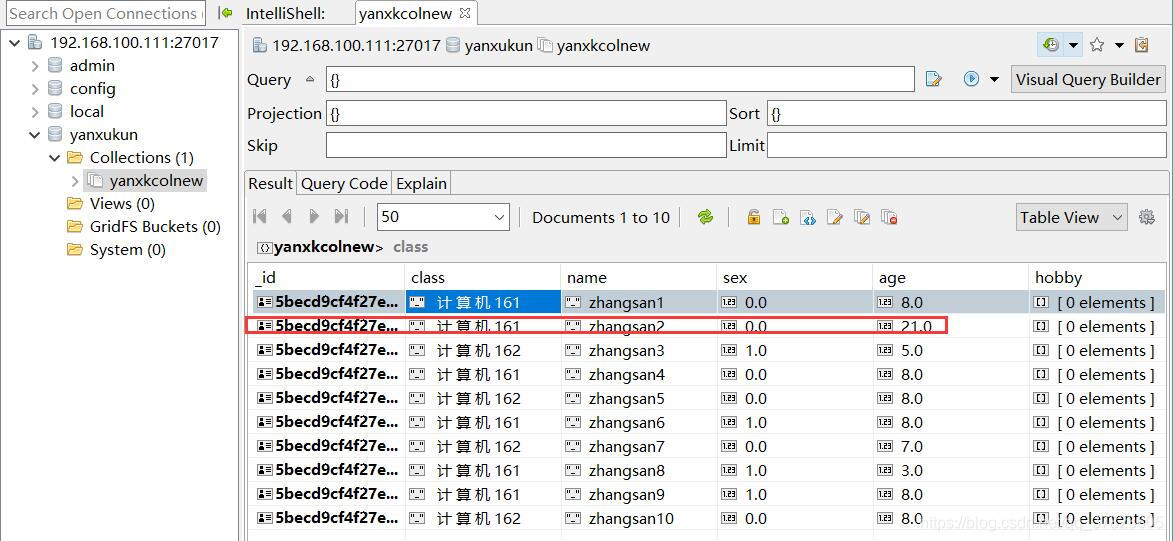Switch to the Result tab
This screenshot has height=541, width=1173.
pos(271,183)
